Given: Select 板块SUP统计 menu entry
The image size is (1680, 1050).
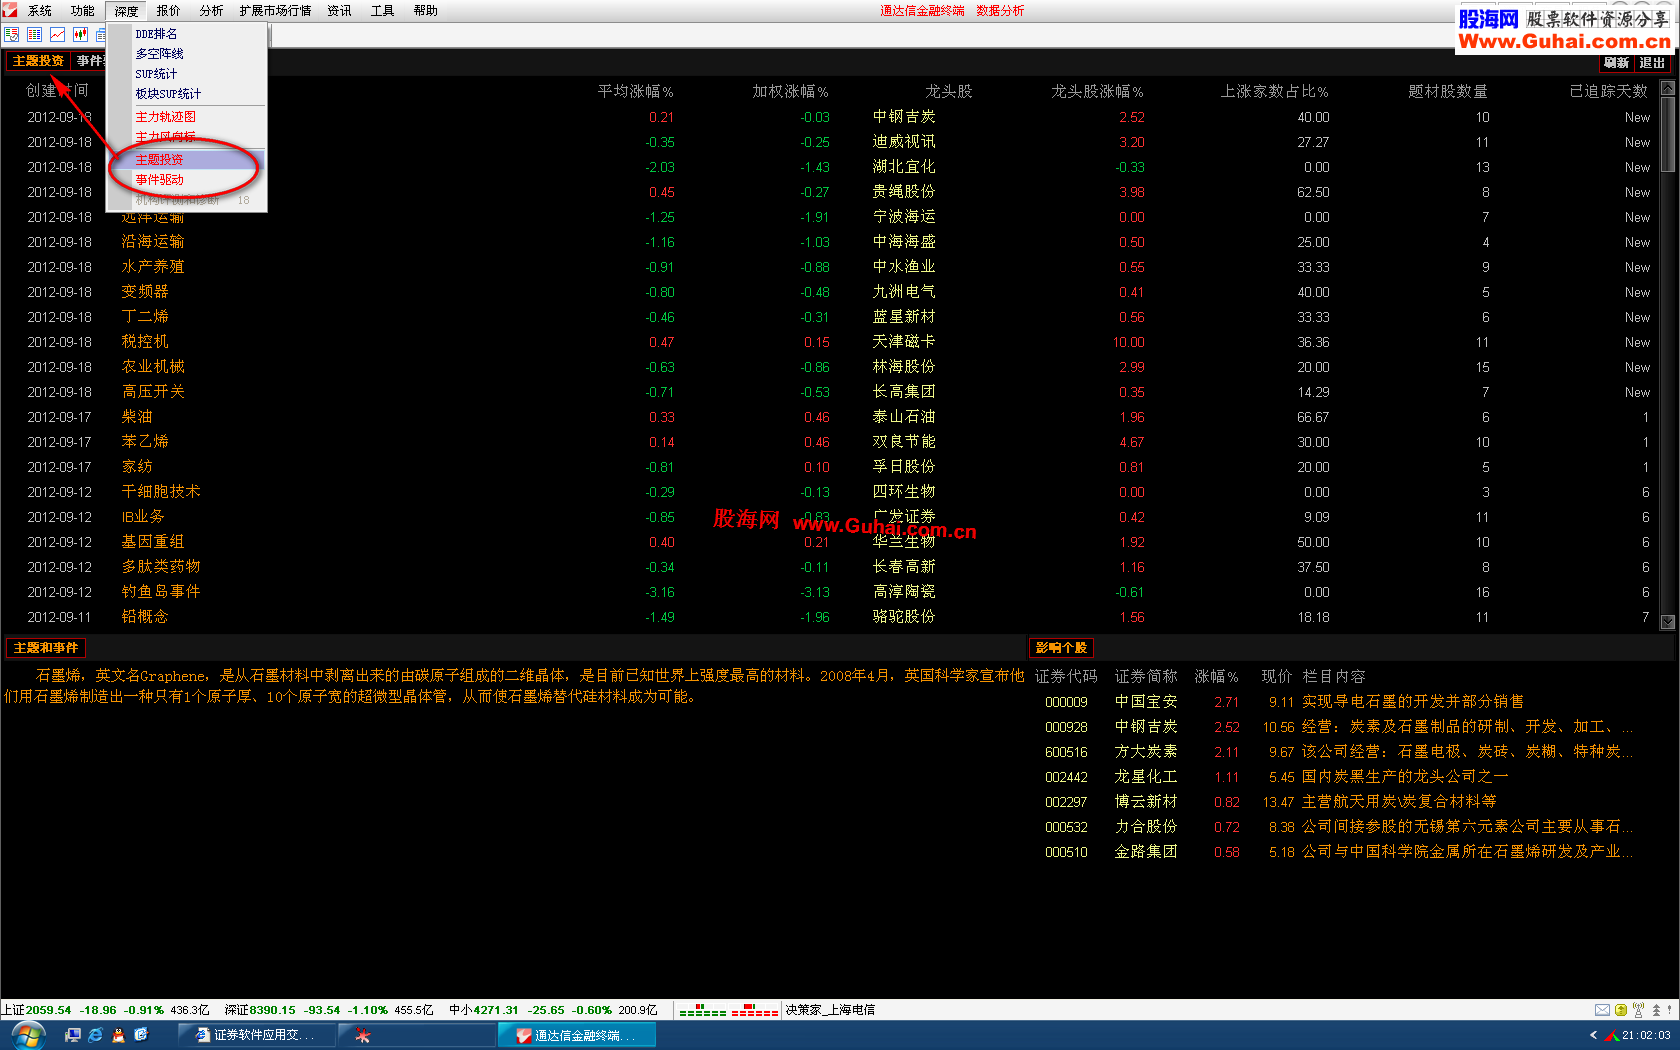Looking at the screenshot, I should pos(186,94).
